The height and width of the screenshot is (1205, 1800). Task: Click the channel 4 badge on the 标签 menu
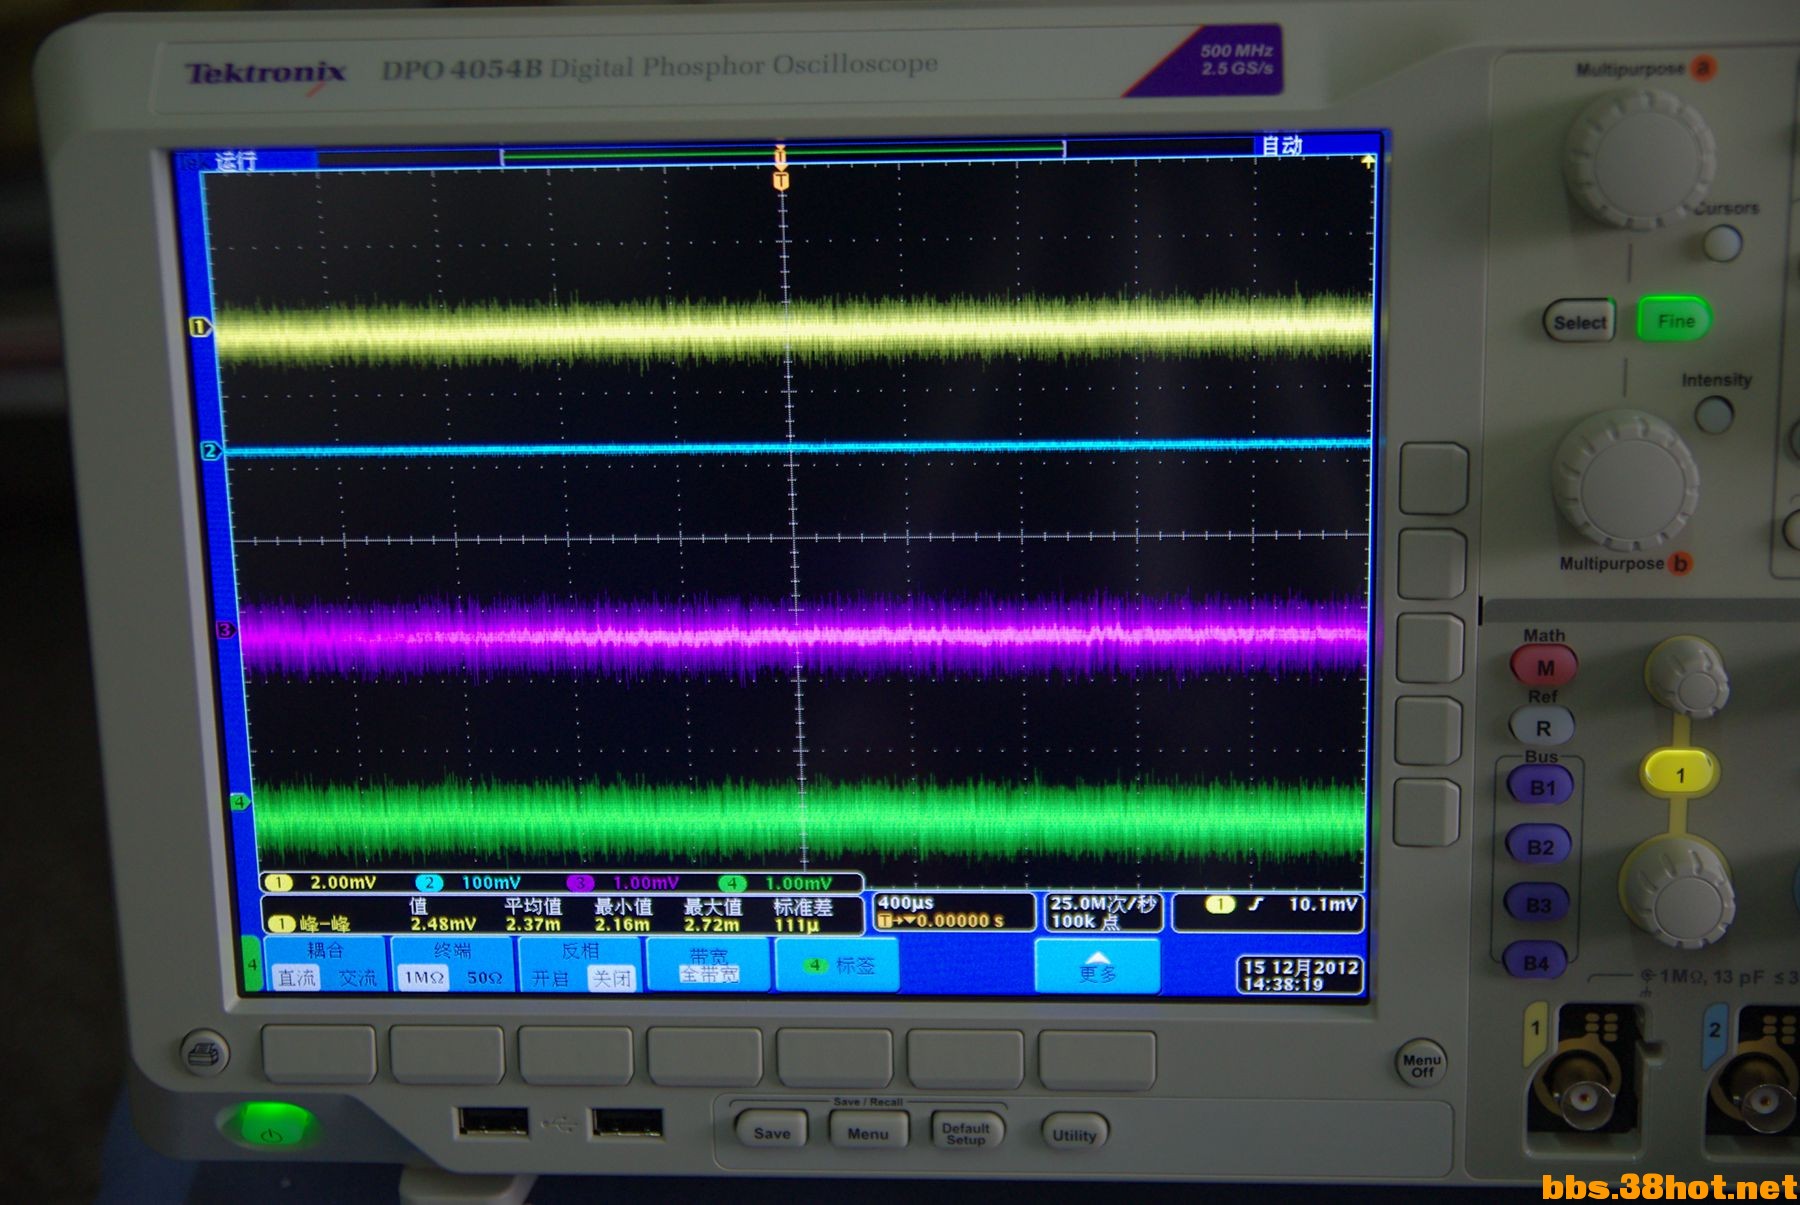click(815, 965)
